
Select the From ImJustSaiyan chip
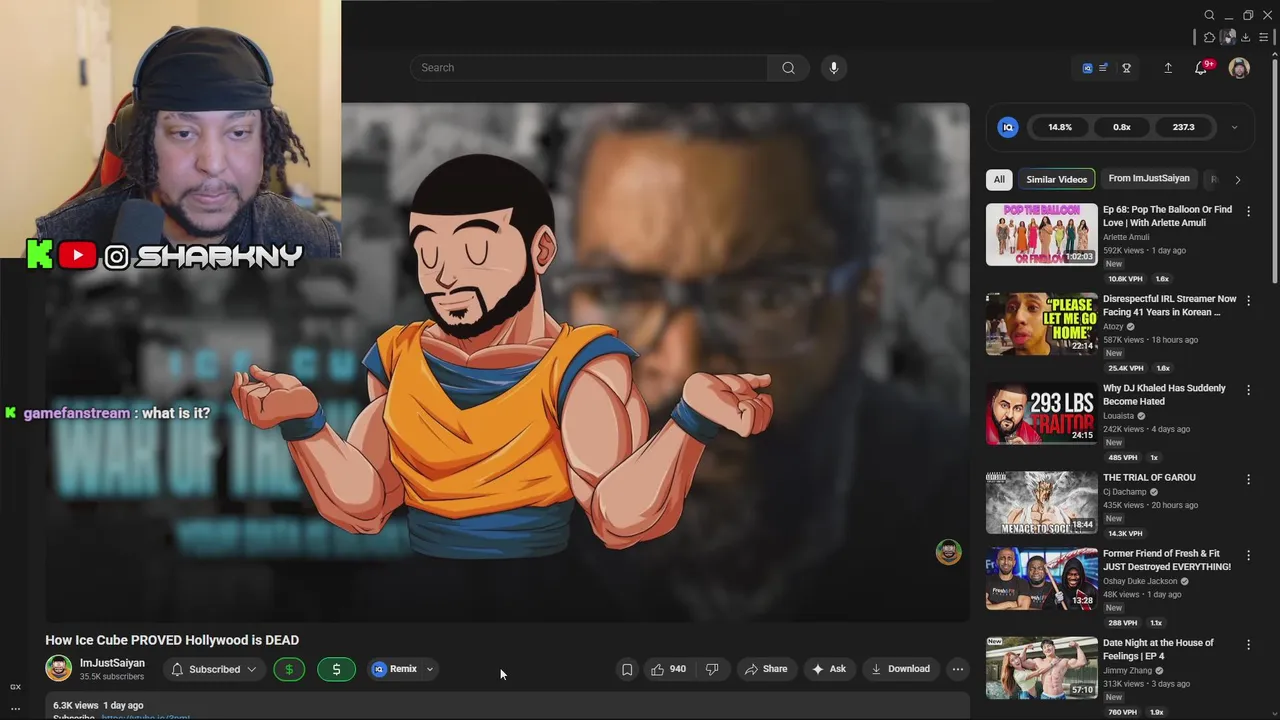point(1149,179)
